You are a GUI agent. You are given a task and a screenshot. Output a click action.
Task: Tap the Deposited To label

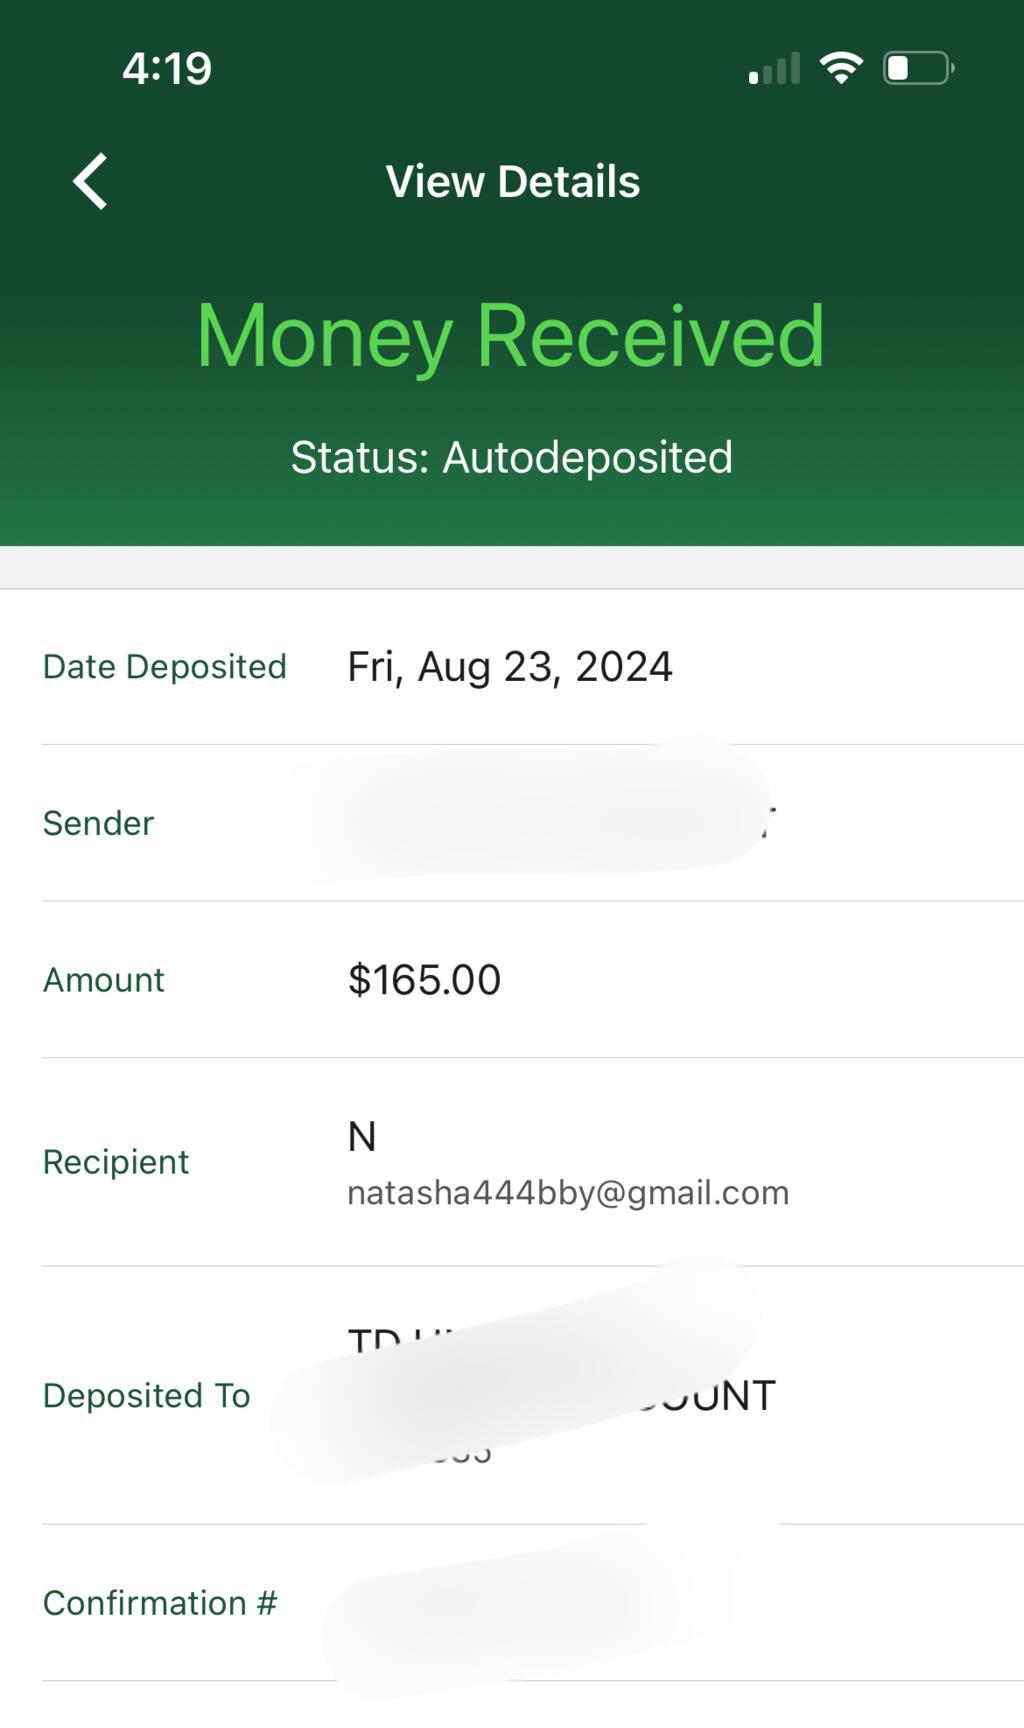[x=146, y=1396]
